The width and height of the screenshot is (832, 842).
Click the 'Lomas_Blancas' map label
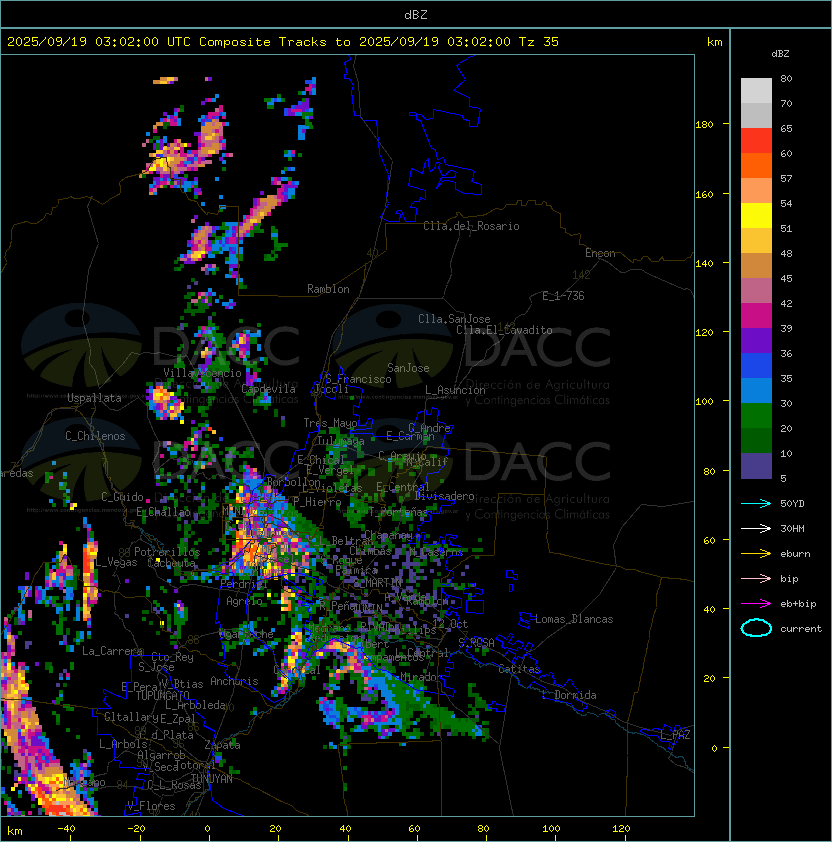(574, 619)
